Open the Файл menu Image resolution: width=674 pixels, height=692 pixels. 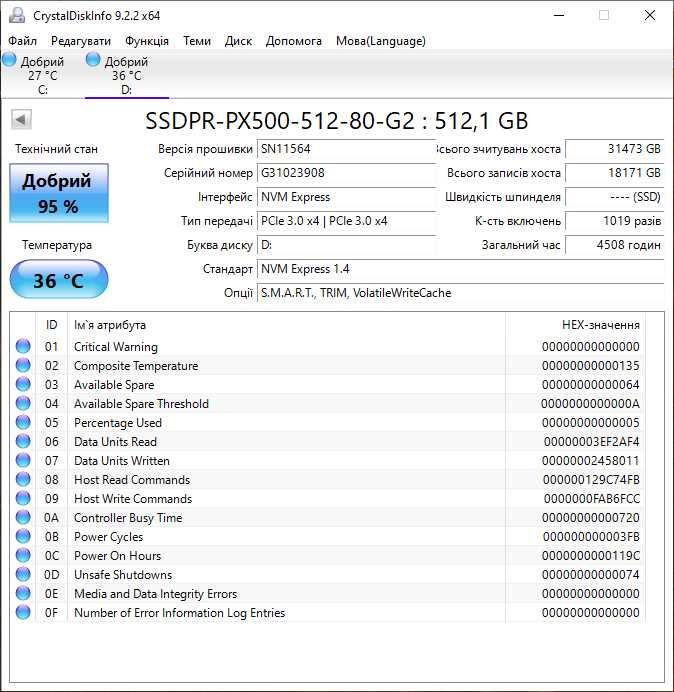[x=23, y=41]
